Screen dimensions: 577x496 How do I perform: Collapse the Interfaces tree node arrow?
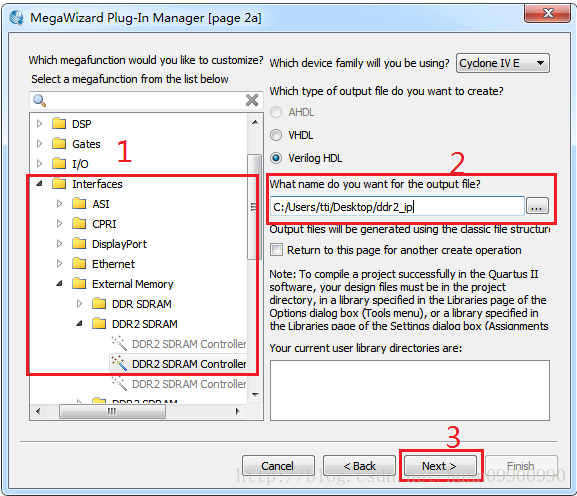coord(39,183)
